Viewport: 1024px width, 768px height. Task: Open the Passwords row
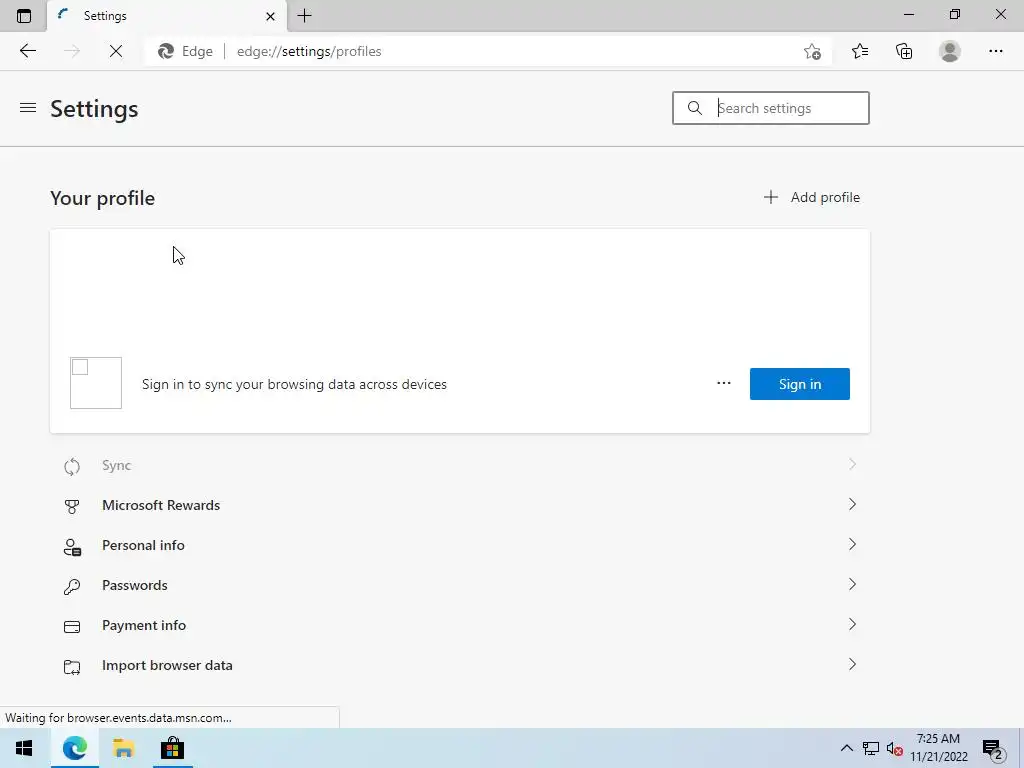point(460,585)
